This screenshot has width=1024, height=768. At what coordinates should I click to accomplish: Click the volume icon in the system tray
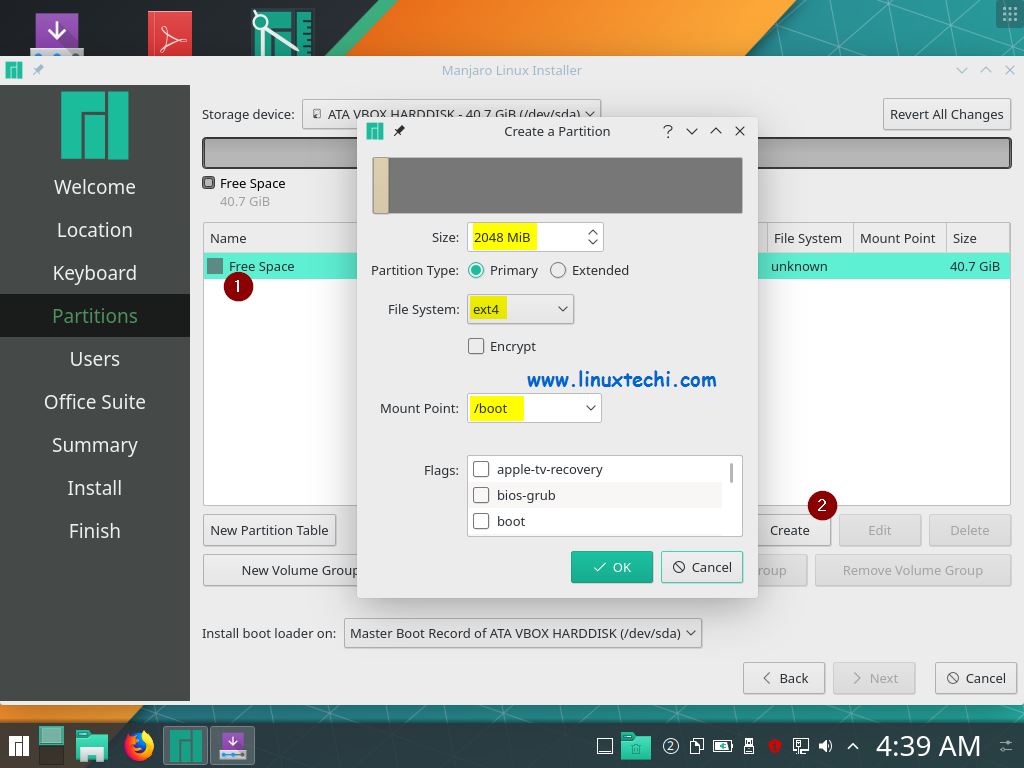(x=824, y=746)
